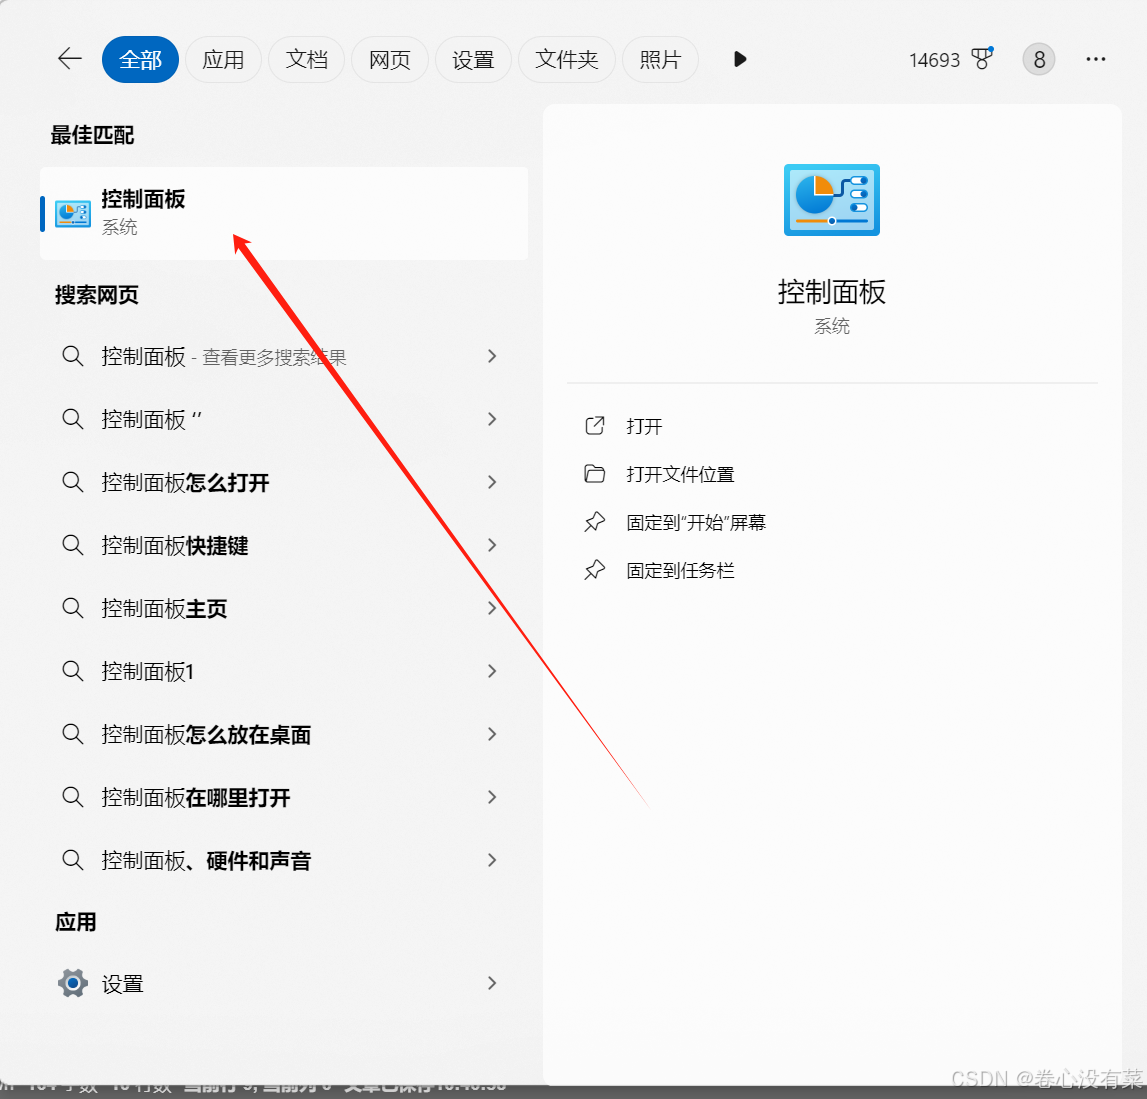The image size is (1147, 1099).
Task: Pin Control Panel to Start screen
Action: (693, 521)
